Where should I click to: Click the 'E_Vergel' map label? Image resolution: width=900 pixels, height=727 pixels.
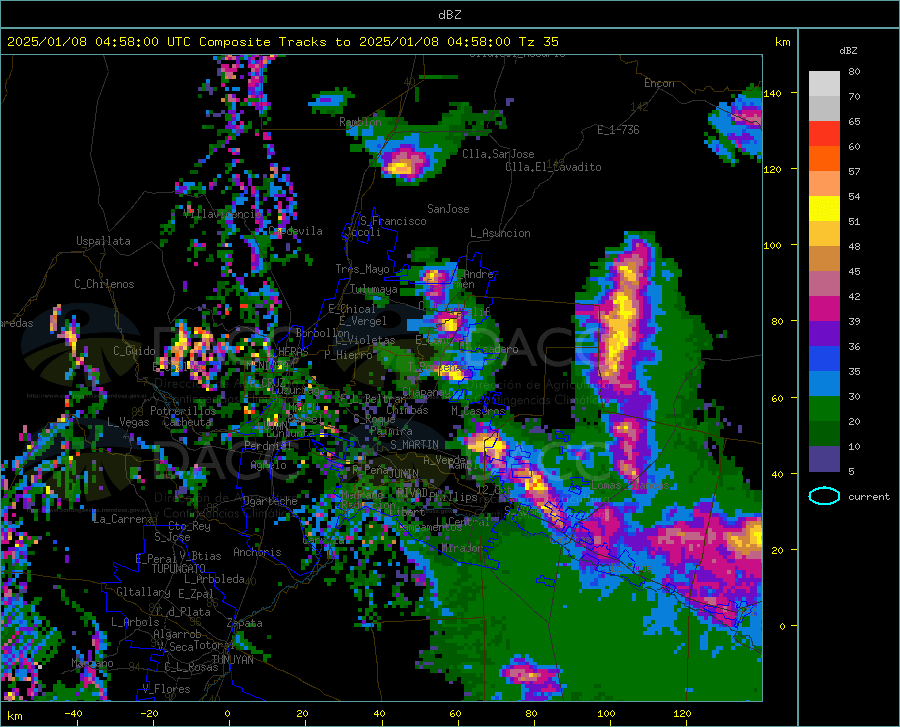tap(363, 321)
